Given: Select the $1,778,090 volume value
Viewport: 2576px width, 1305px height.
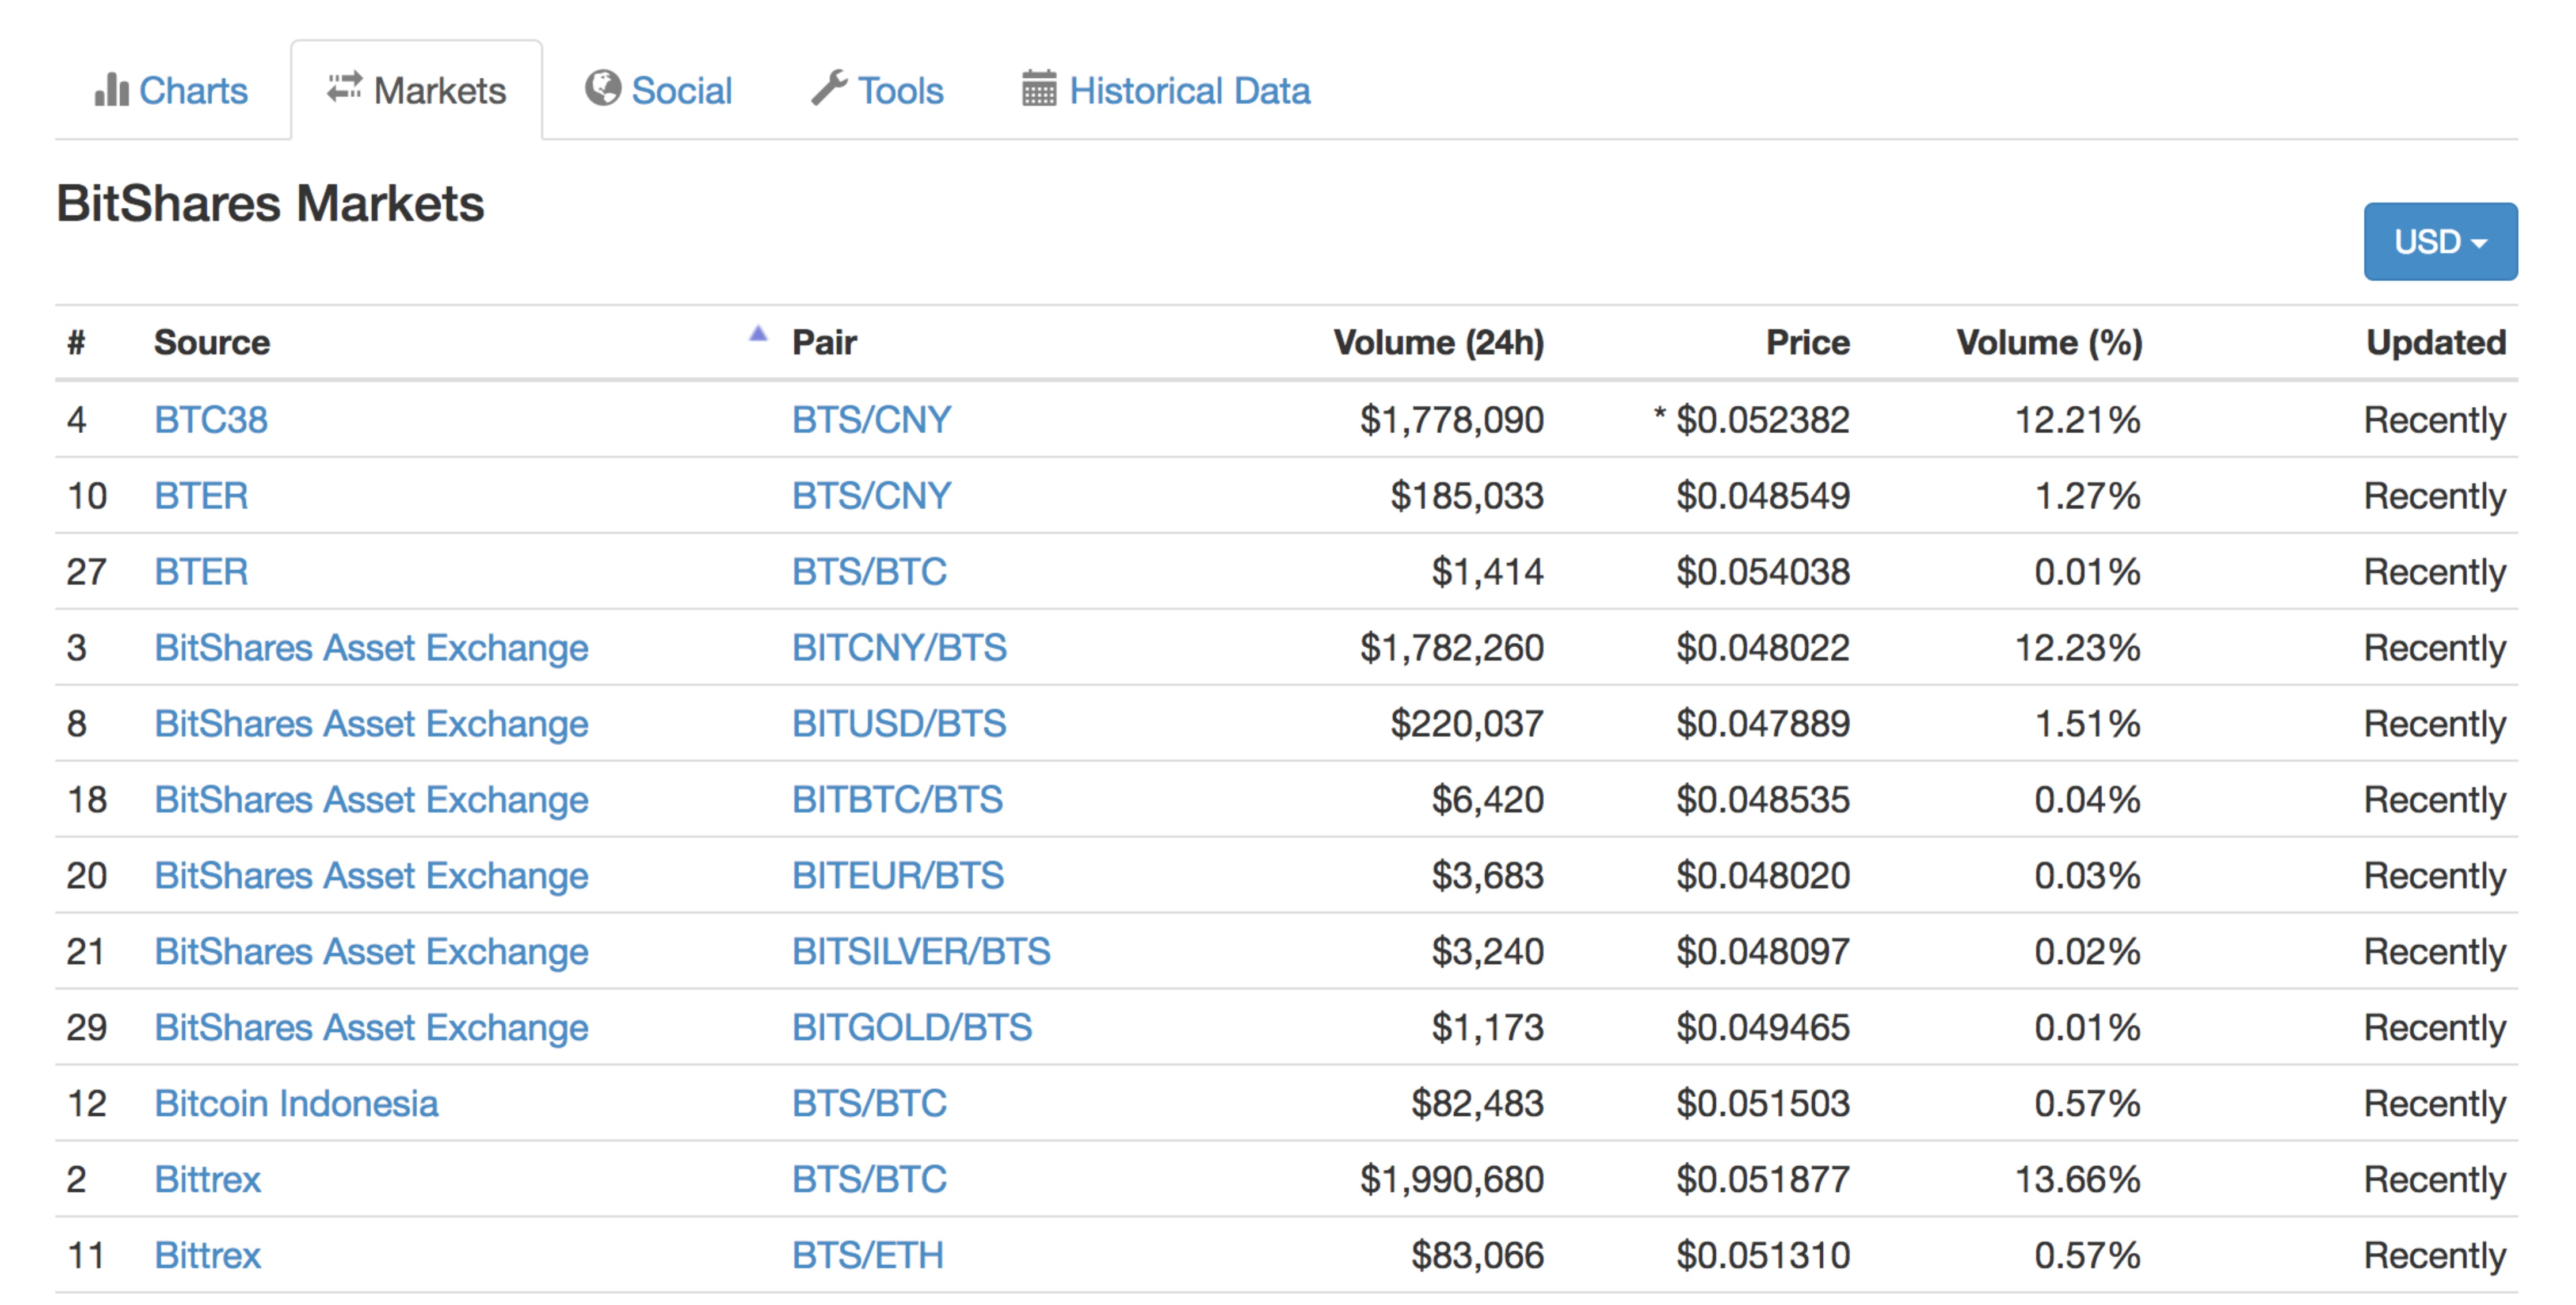Looking at the screenshot, I should click(1452, 420).
